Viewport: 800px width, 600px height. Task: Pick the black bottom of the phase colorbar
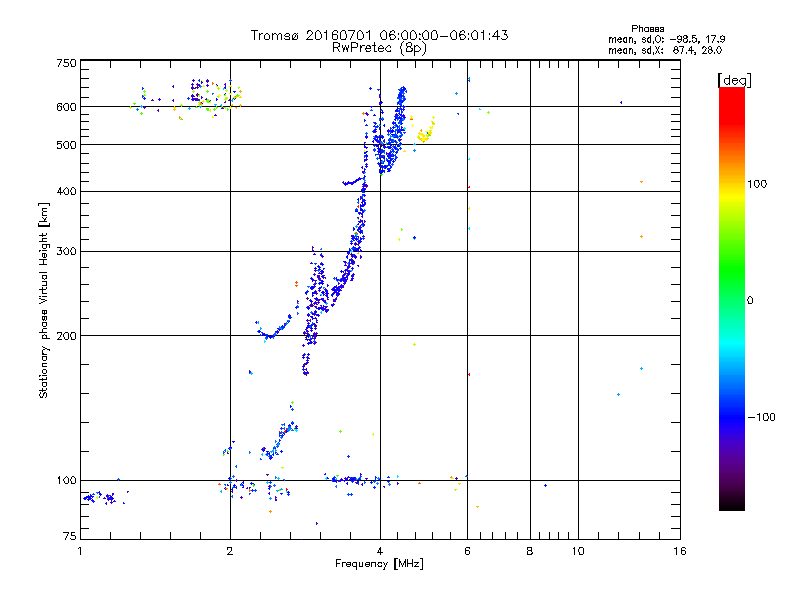pyautogui.click(x=732, y=503)
